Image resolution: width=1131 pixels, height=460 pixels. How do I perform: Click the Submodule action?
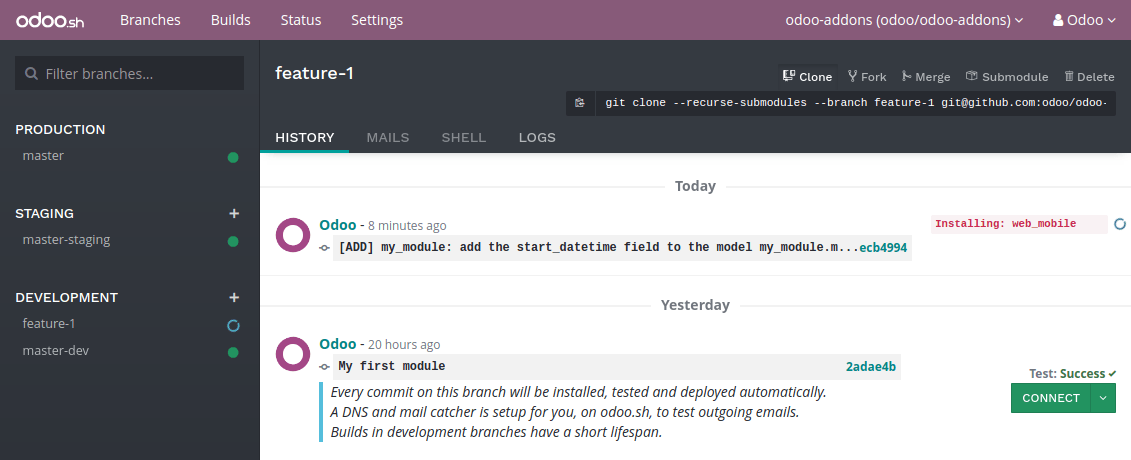pos(1007,76)
